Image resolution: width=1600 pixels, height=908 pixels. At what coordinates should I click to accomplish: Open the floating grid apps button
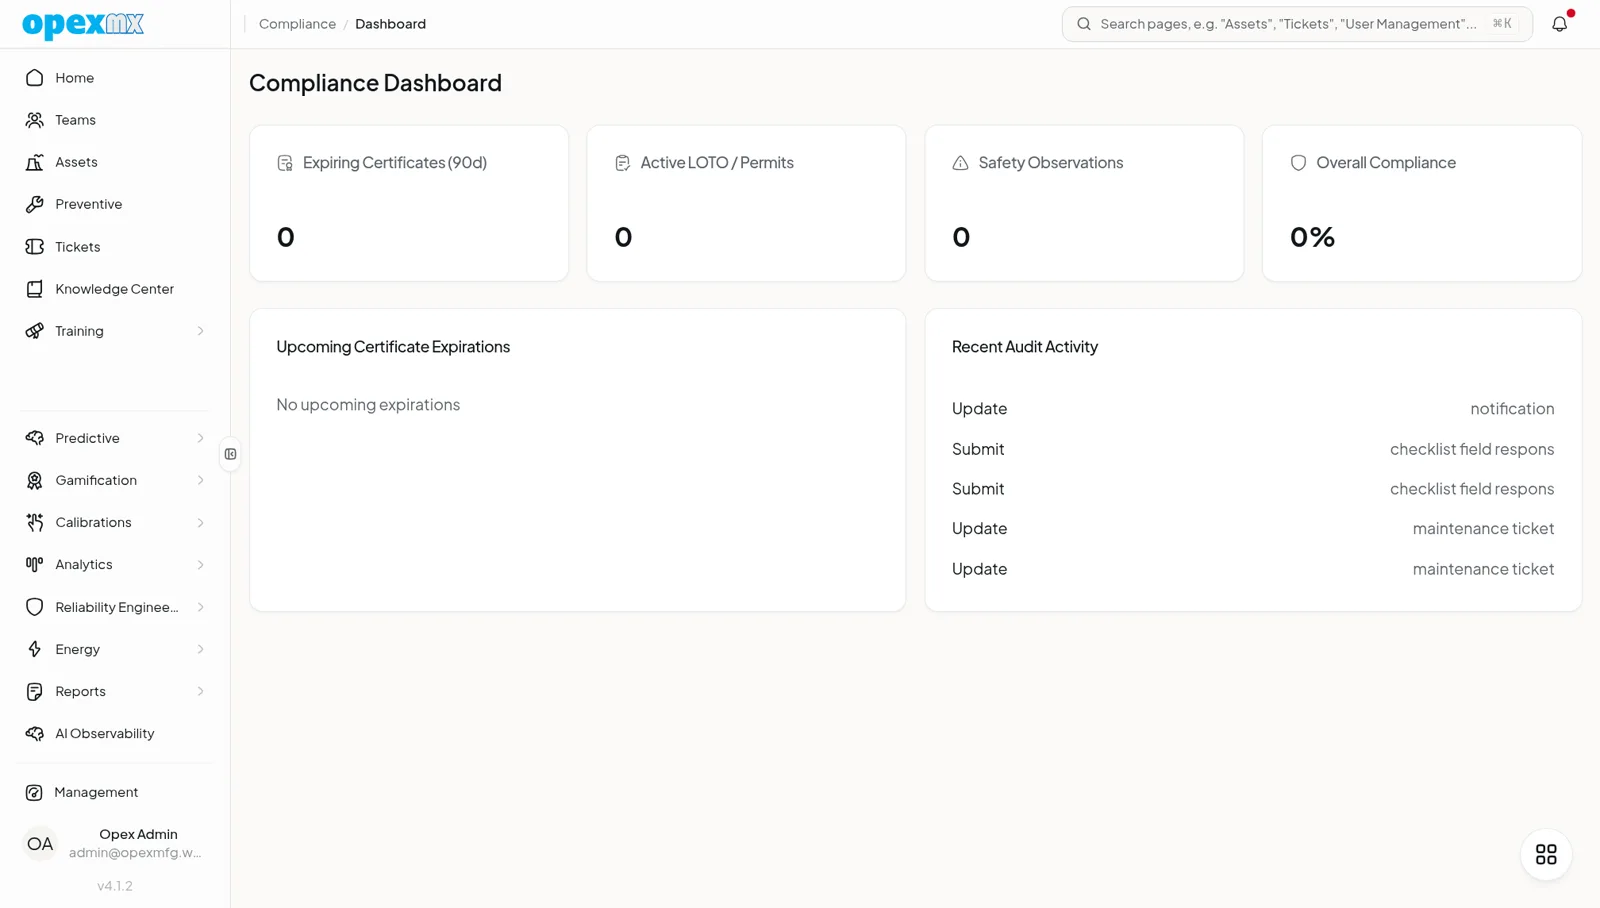(x=1546, y=855)
